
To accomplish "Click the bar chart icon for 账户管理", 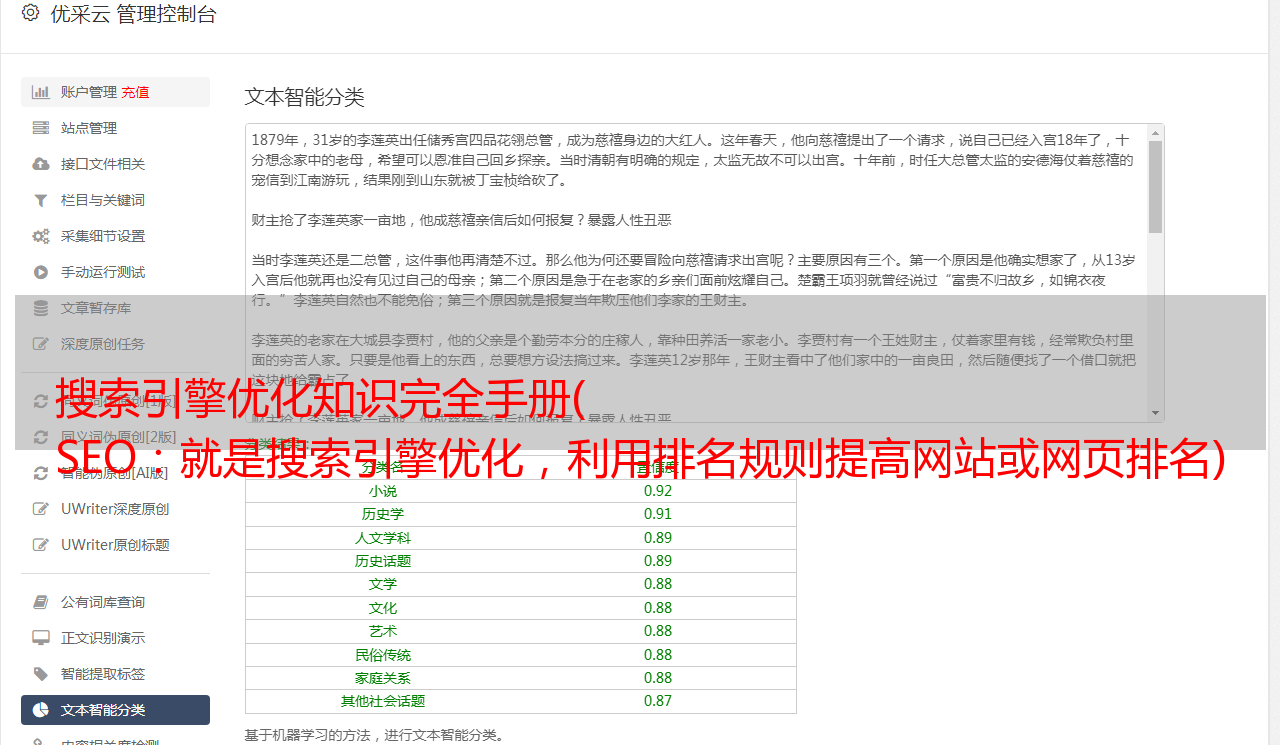I will pos(41,92).
